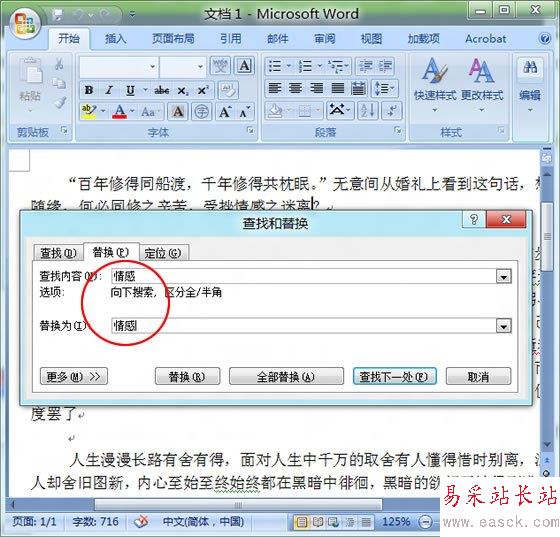Click the Cancel (取消) button
Image resolution: width=560 pixels, height=537 pixels.
tap(479, 376)
